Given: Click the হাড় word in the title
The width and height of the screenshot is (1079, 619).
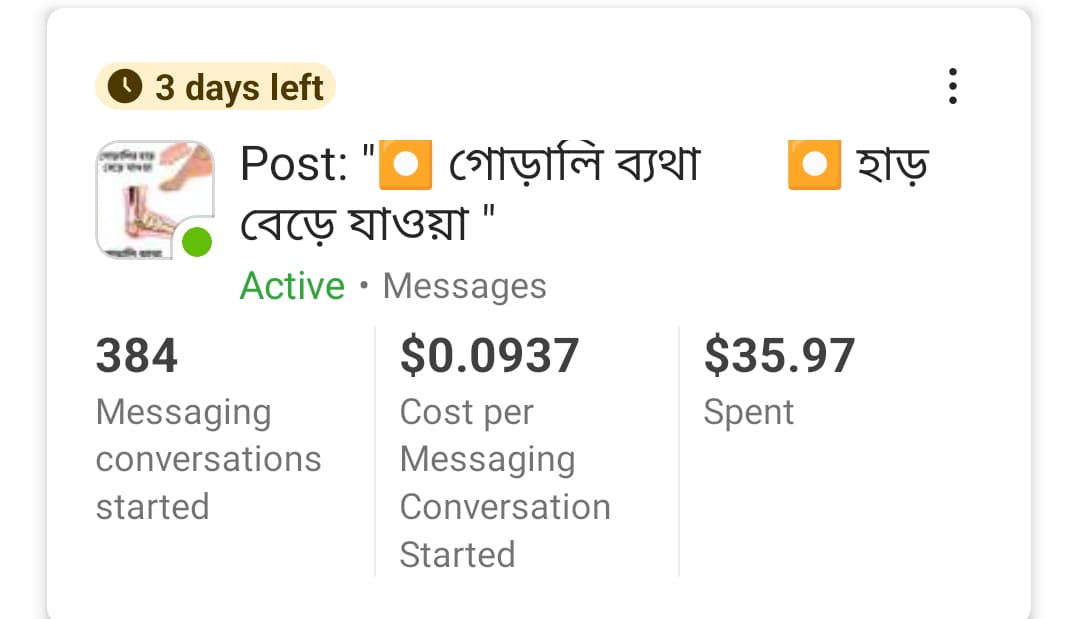Looking at the screenshot, I should pyautogui.click(x=893, y=165).
